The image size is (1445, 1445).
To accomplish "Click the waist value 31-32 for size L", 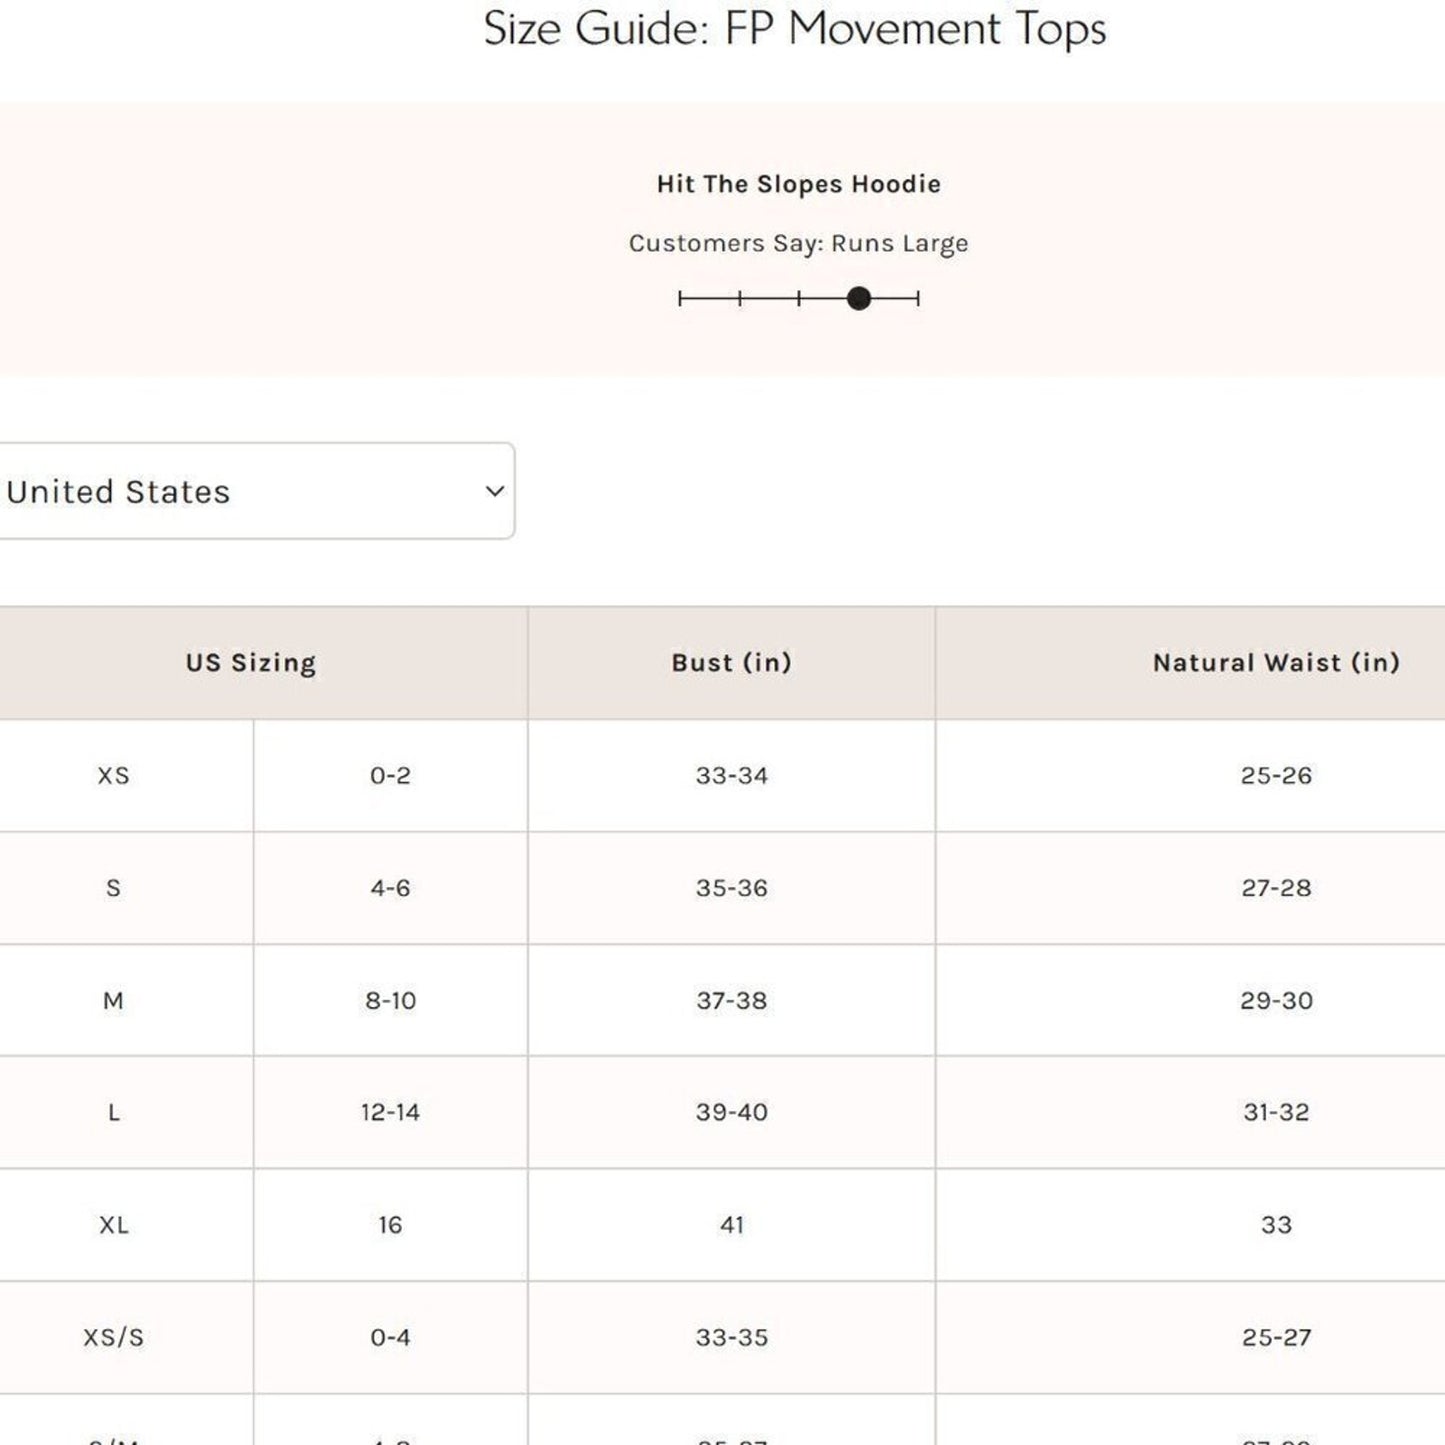I will click(1277, 1112).
